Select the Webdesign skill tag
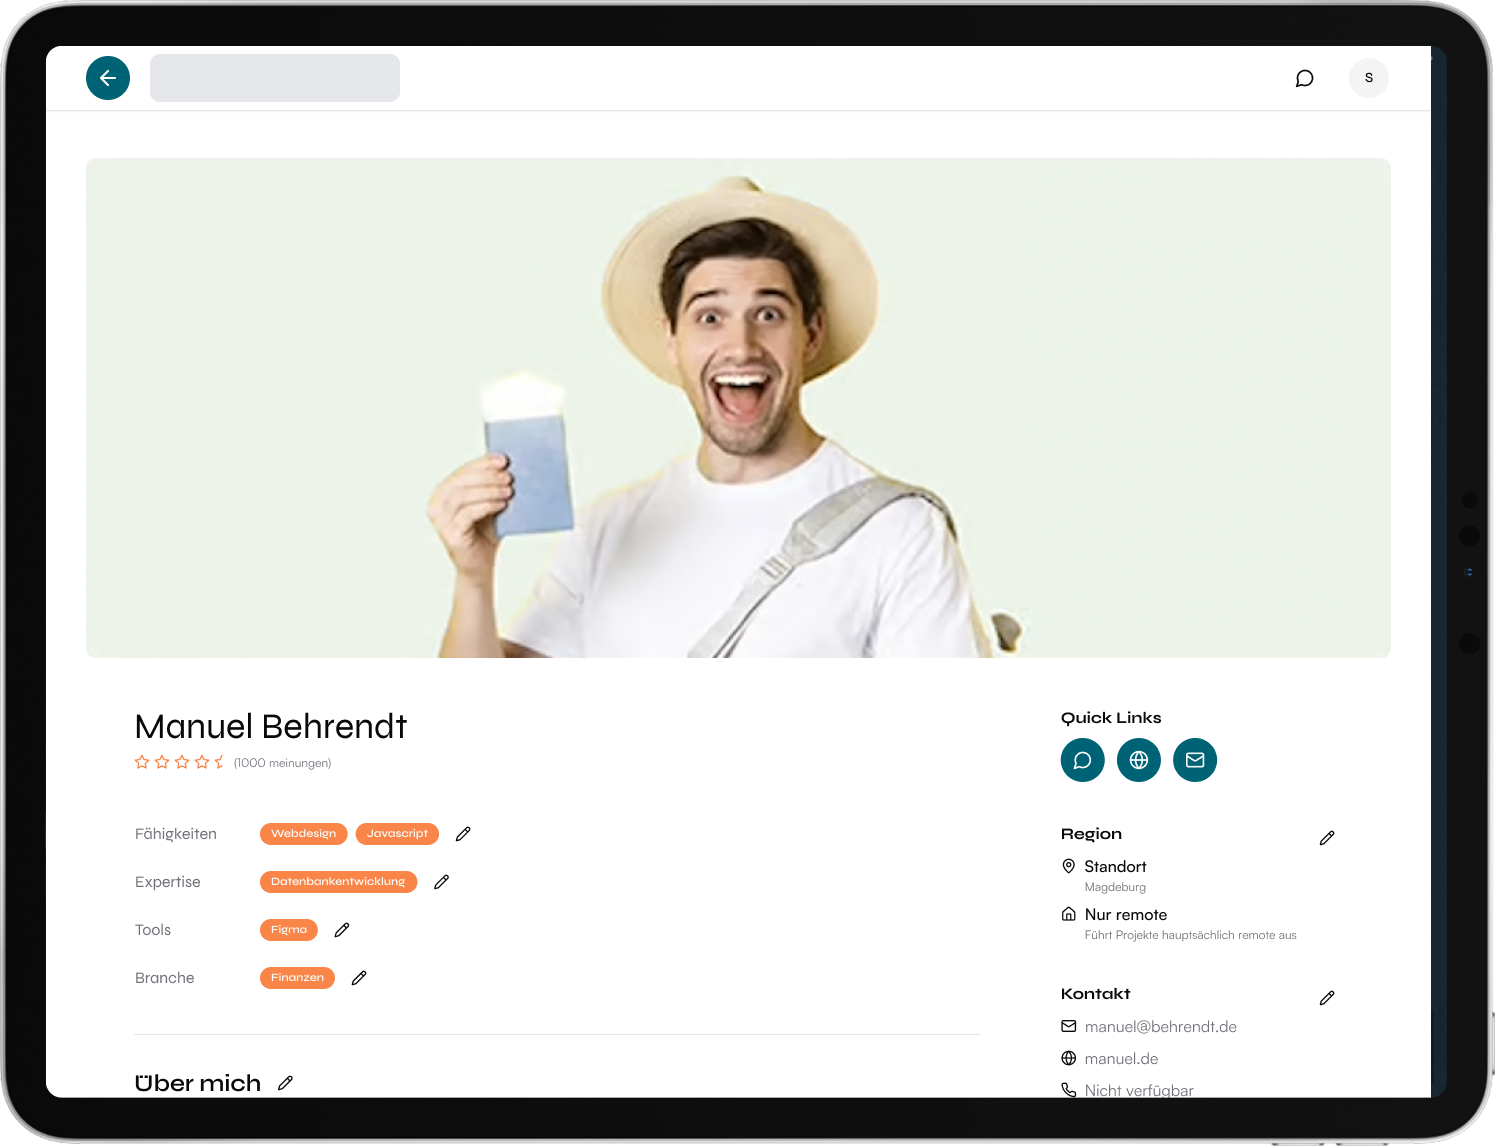Image resolution: width=1495 pixels, height=1146 pixels. [x=303, y=834]
